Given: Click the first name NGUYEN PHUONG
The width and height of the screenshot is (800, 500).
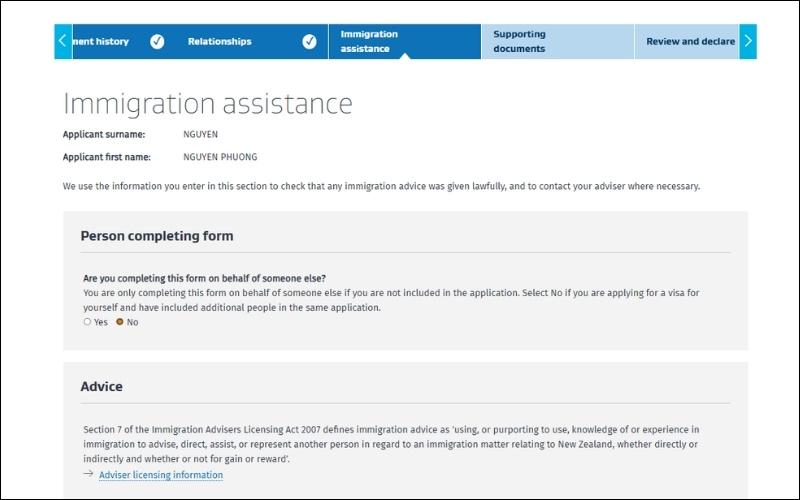Looking at the screenshot, I should (220, 157).
